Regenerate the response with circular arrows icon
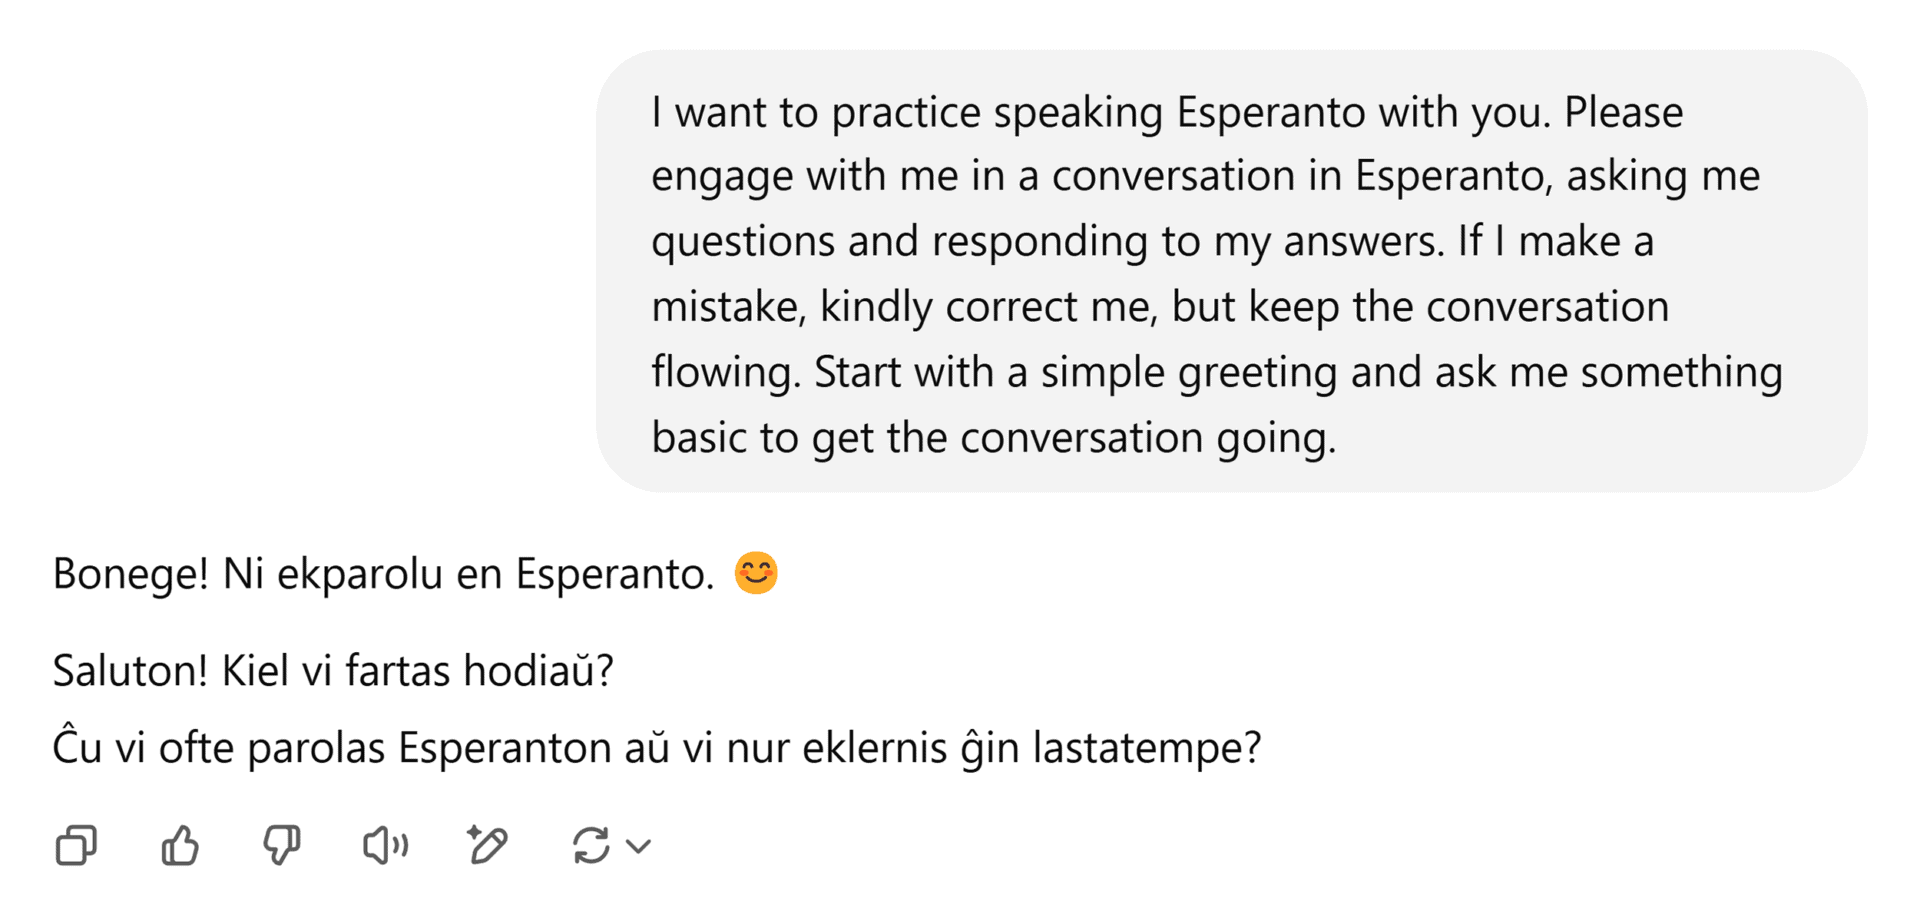The image size is (1920, 921). pos(591,846)
